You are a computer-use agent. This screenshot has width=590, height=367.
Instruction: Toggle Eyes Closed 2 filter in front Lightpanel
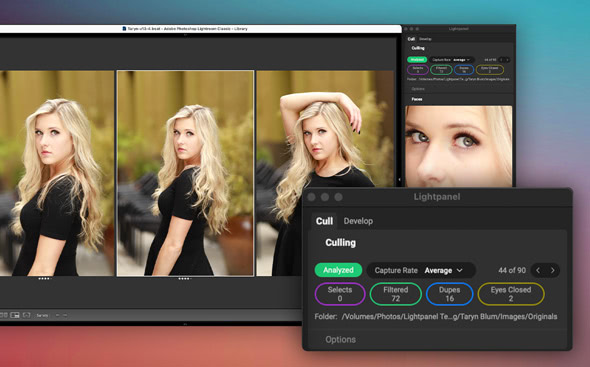[x=511, y=294]
